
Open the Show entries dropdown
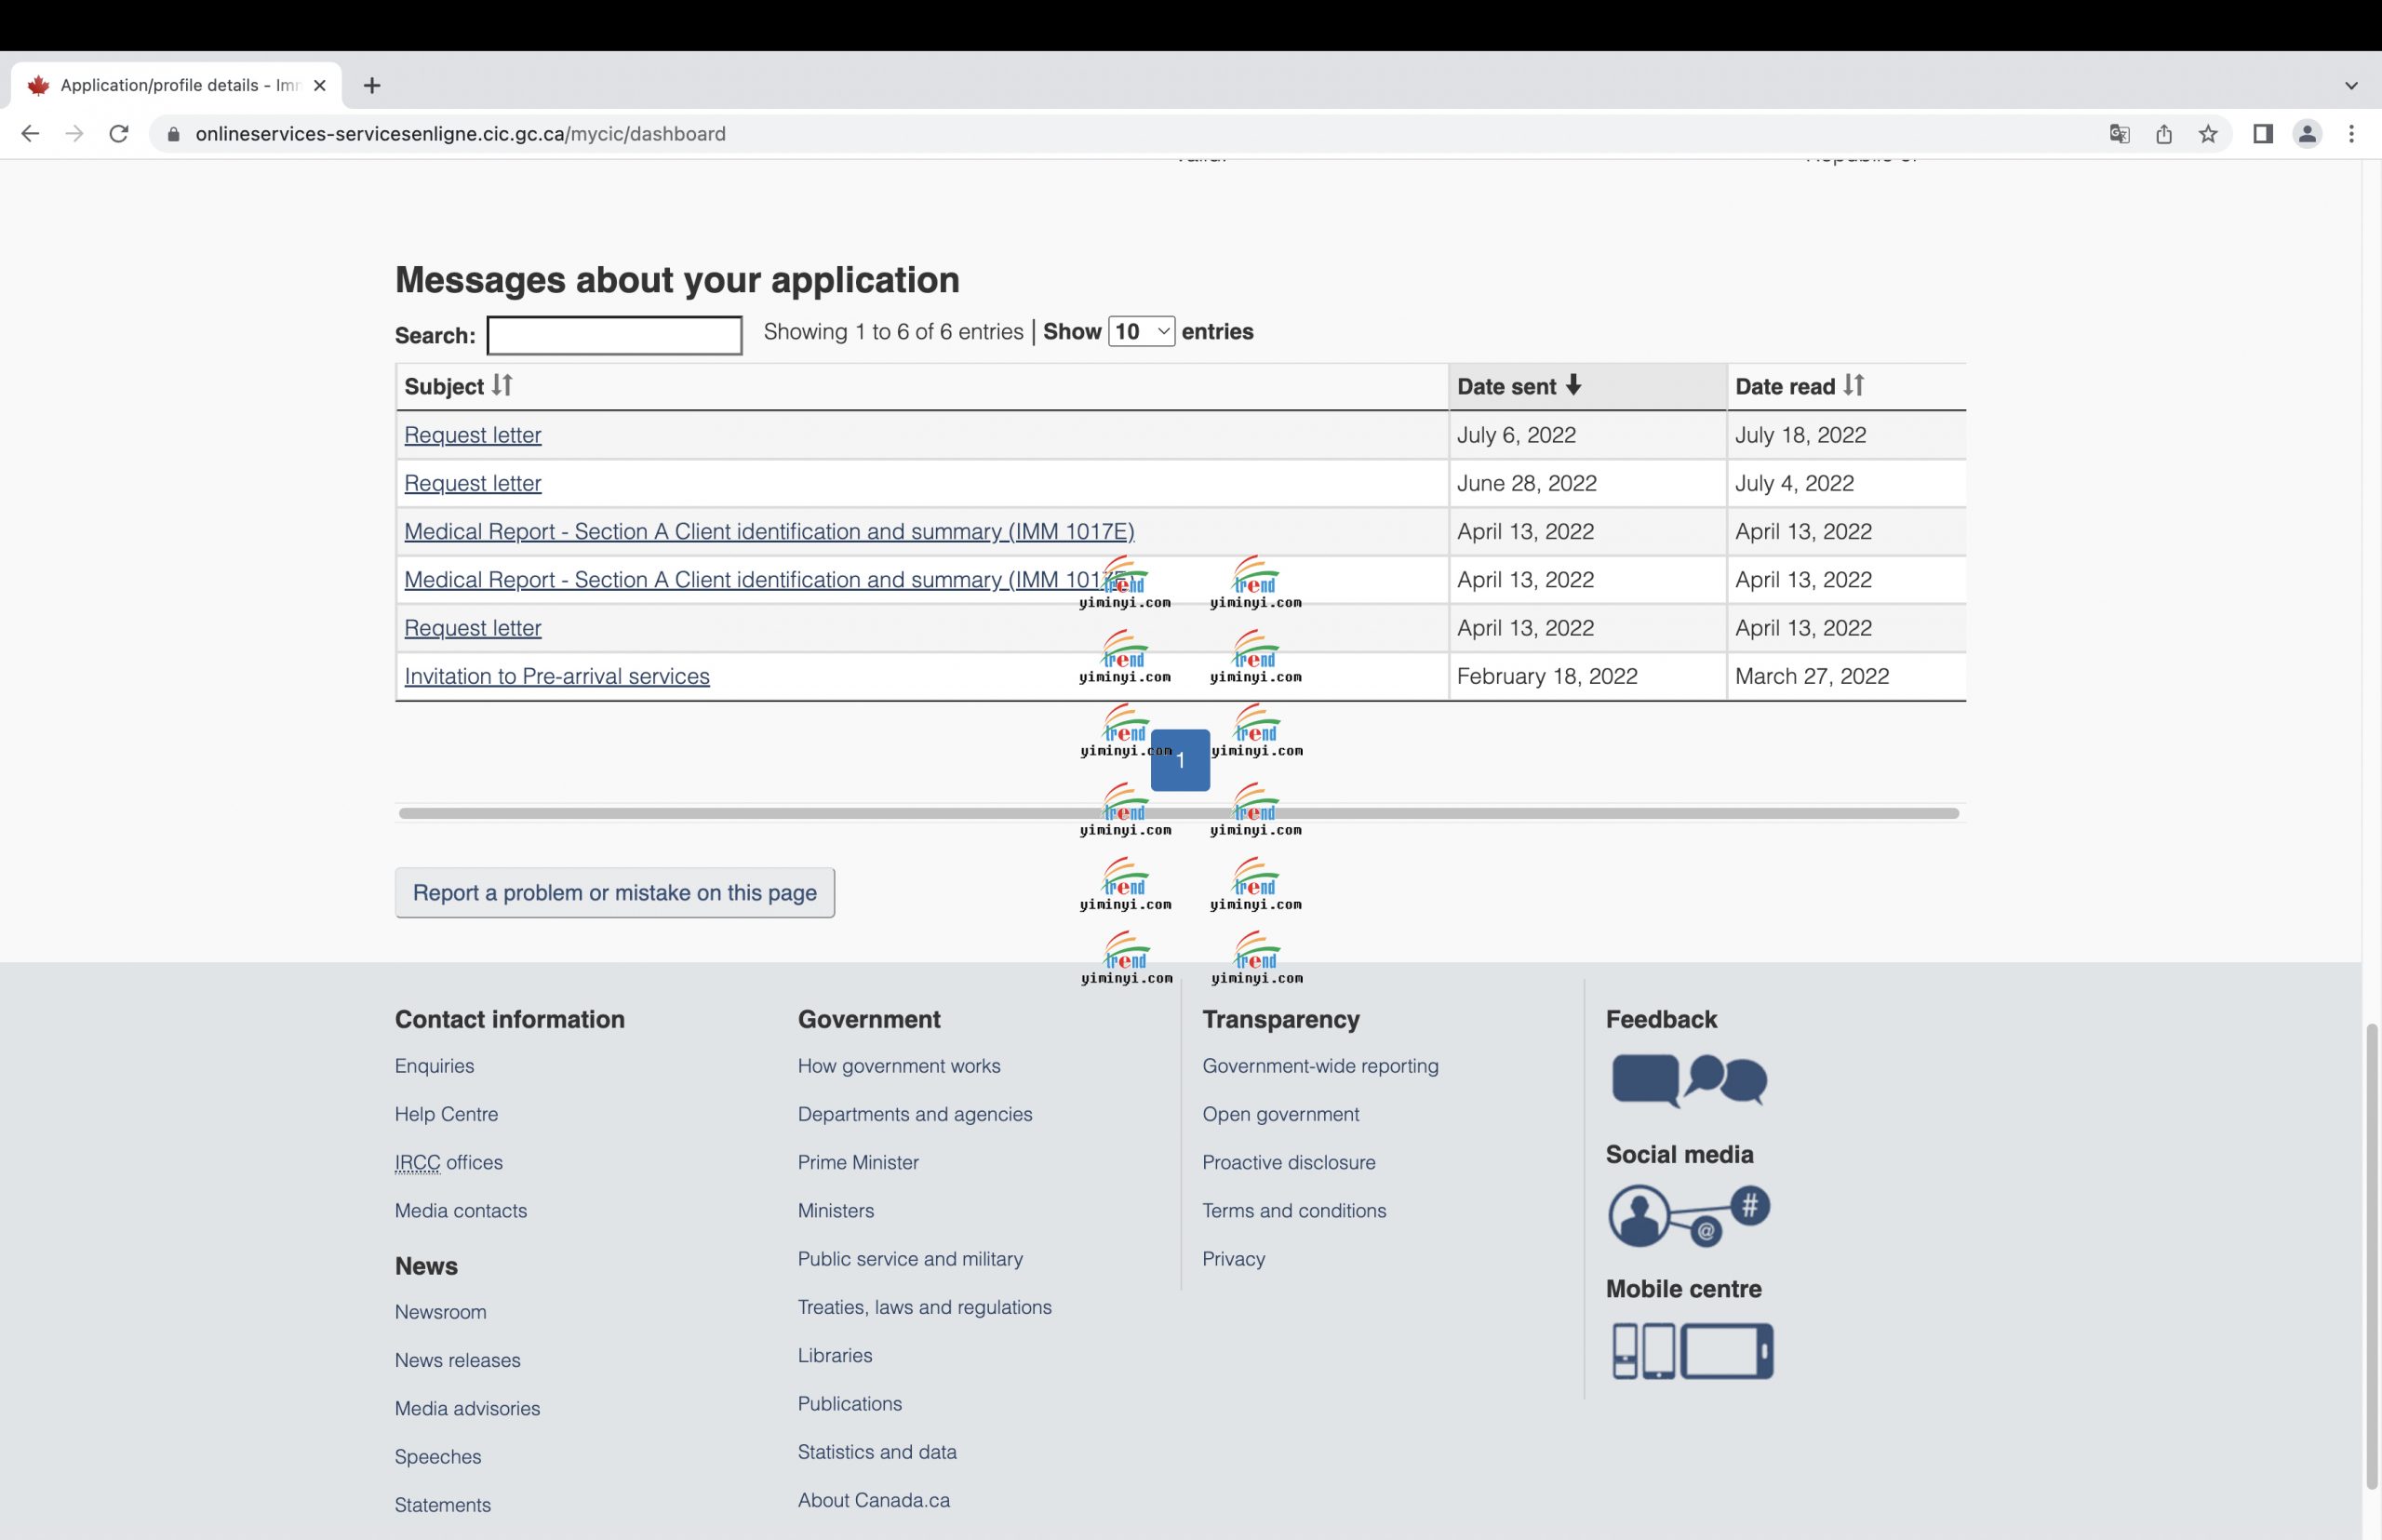pos(1141,332)
